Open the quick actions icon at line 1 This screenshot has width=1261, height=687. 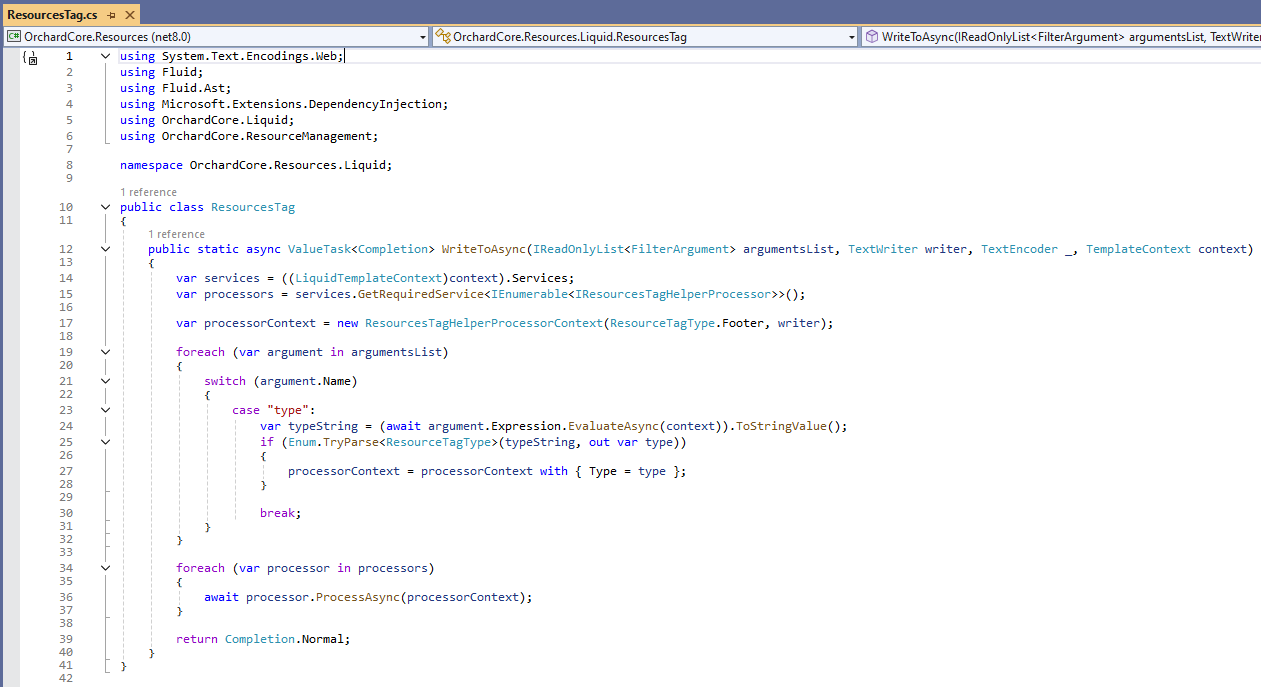coord(30,58)
